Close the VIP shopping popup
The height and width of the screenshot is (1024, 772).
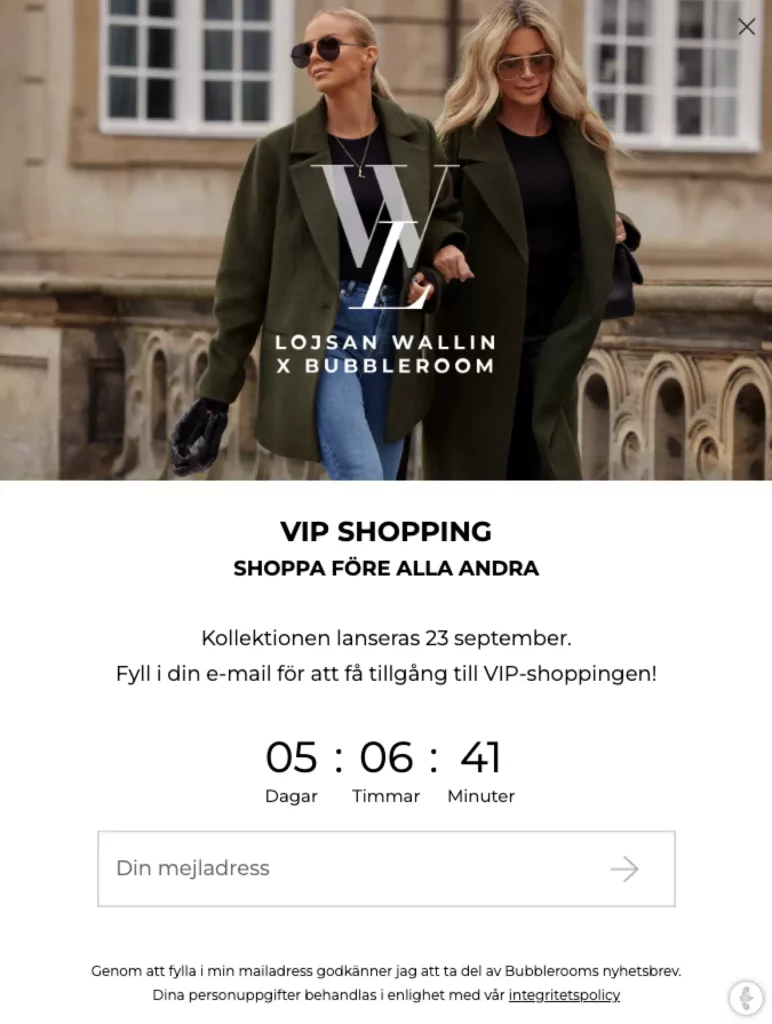746,26
